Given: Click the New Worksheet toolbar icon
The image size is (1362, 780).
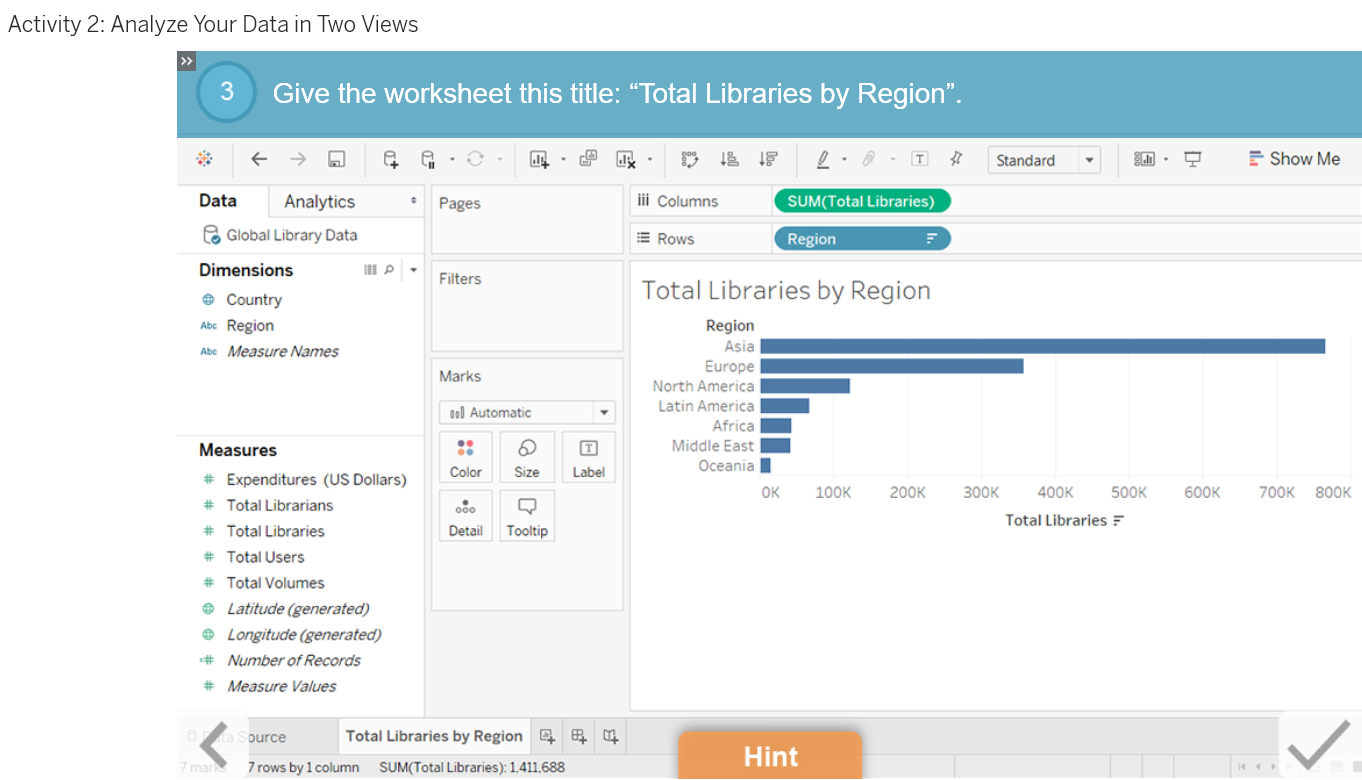Looking at the screenshot, I should click(x=540, y=159).
